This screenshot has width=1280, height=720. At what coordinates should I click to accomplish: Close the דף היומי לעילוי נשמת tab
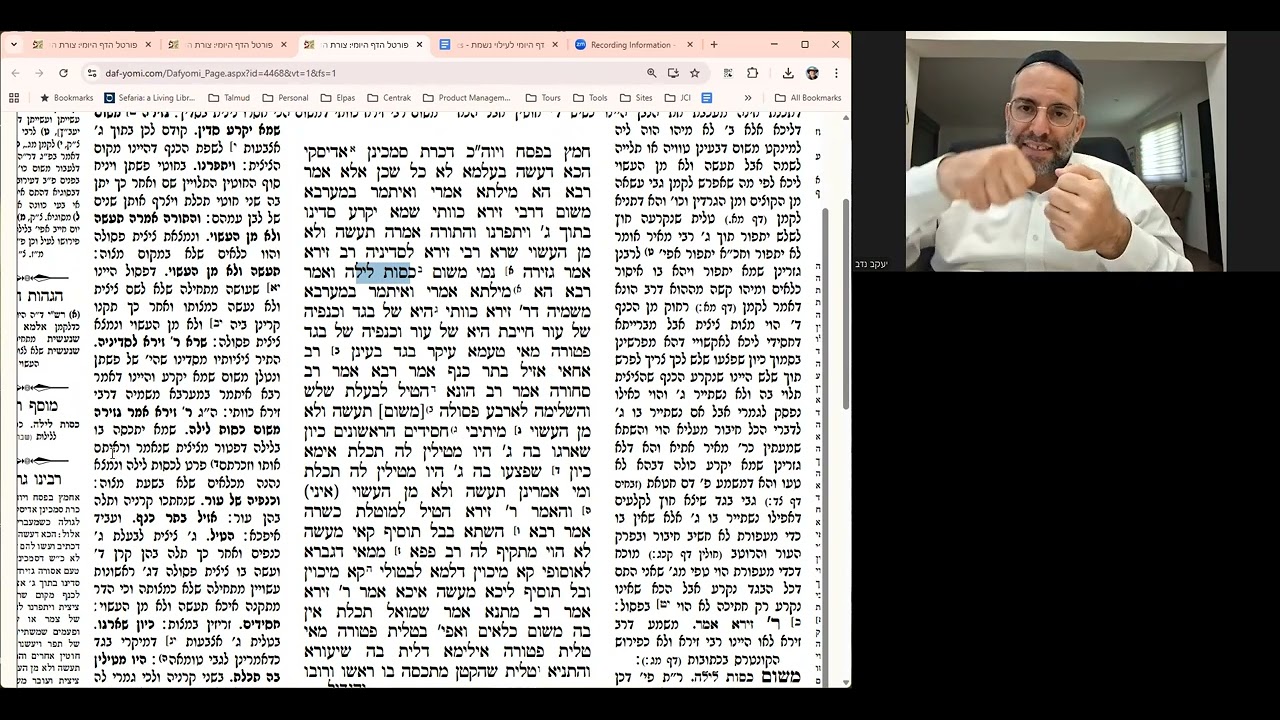[x=554, y=45]
